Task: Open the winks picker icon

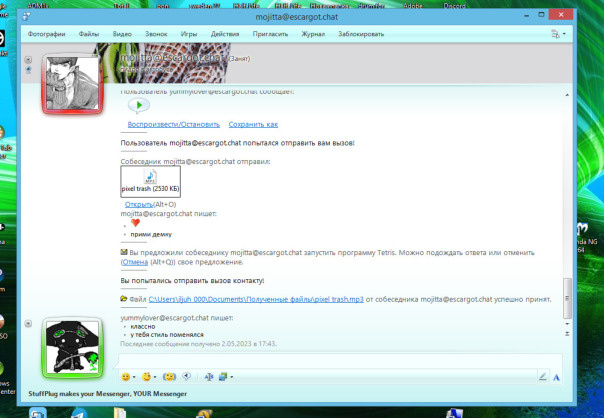Action: (146, 377)
